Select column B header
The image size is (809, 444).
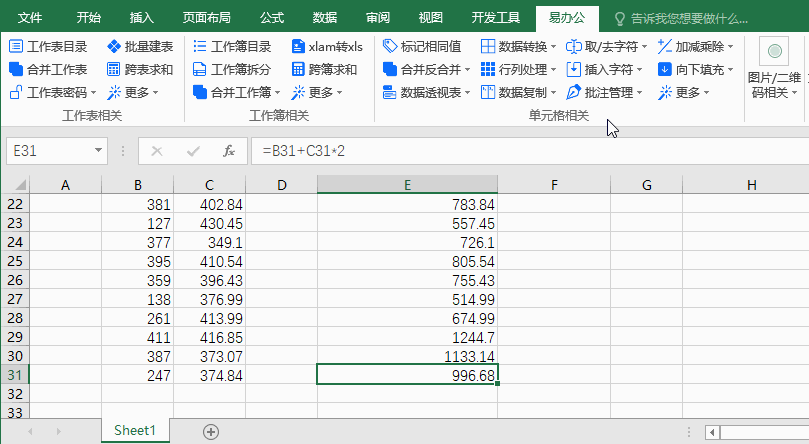point(138,185)
